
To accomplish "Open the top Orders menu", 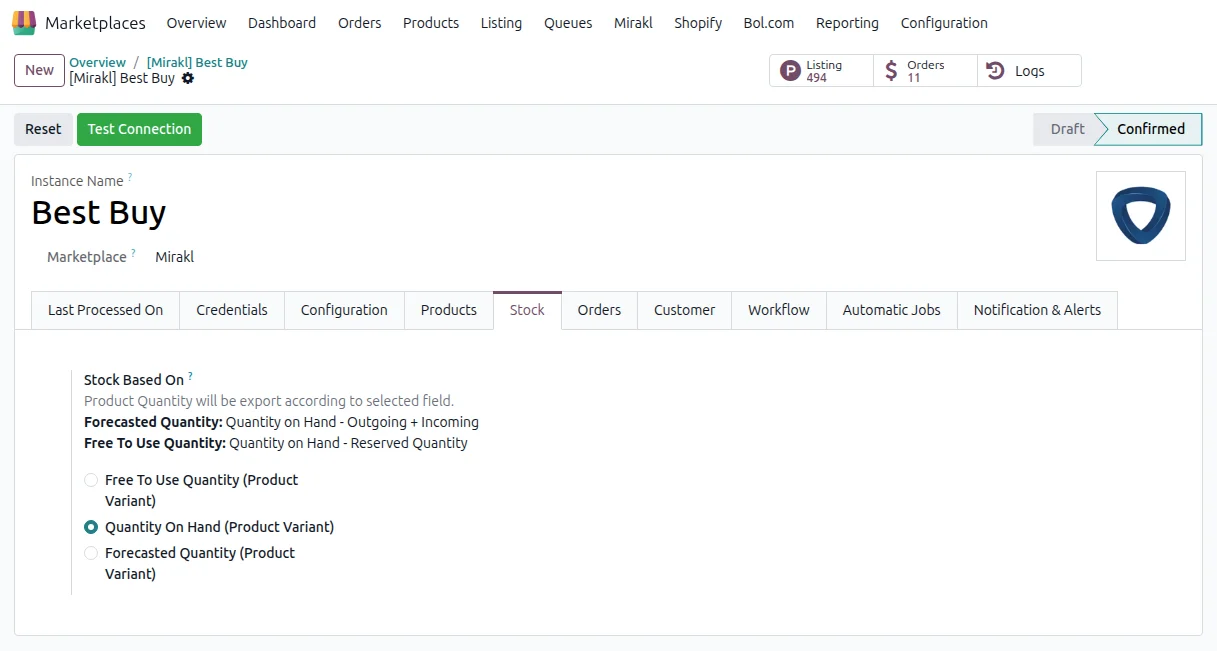I will [x=360, y=23].
